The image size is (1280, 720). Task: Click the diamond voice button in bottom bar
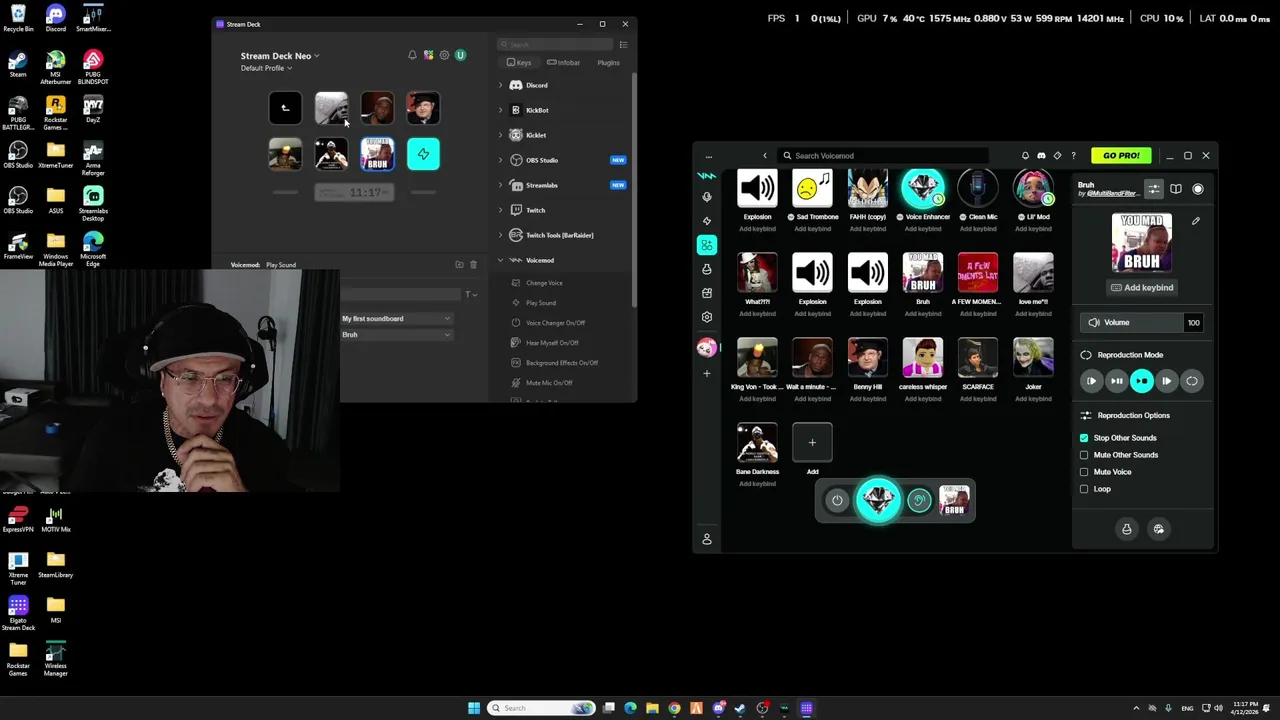click(878, 500)
